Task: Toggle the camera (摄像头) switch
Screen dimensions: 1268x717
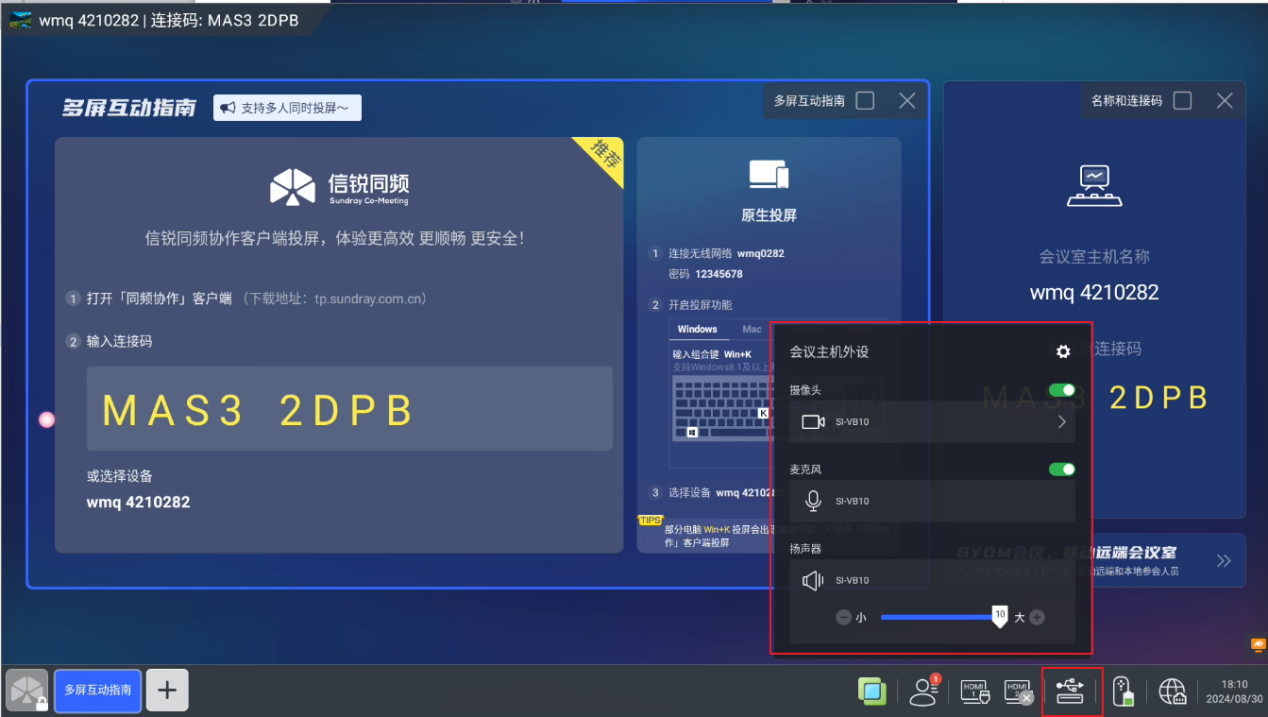Action: (1062, 390)
